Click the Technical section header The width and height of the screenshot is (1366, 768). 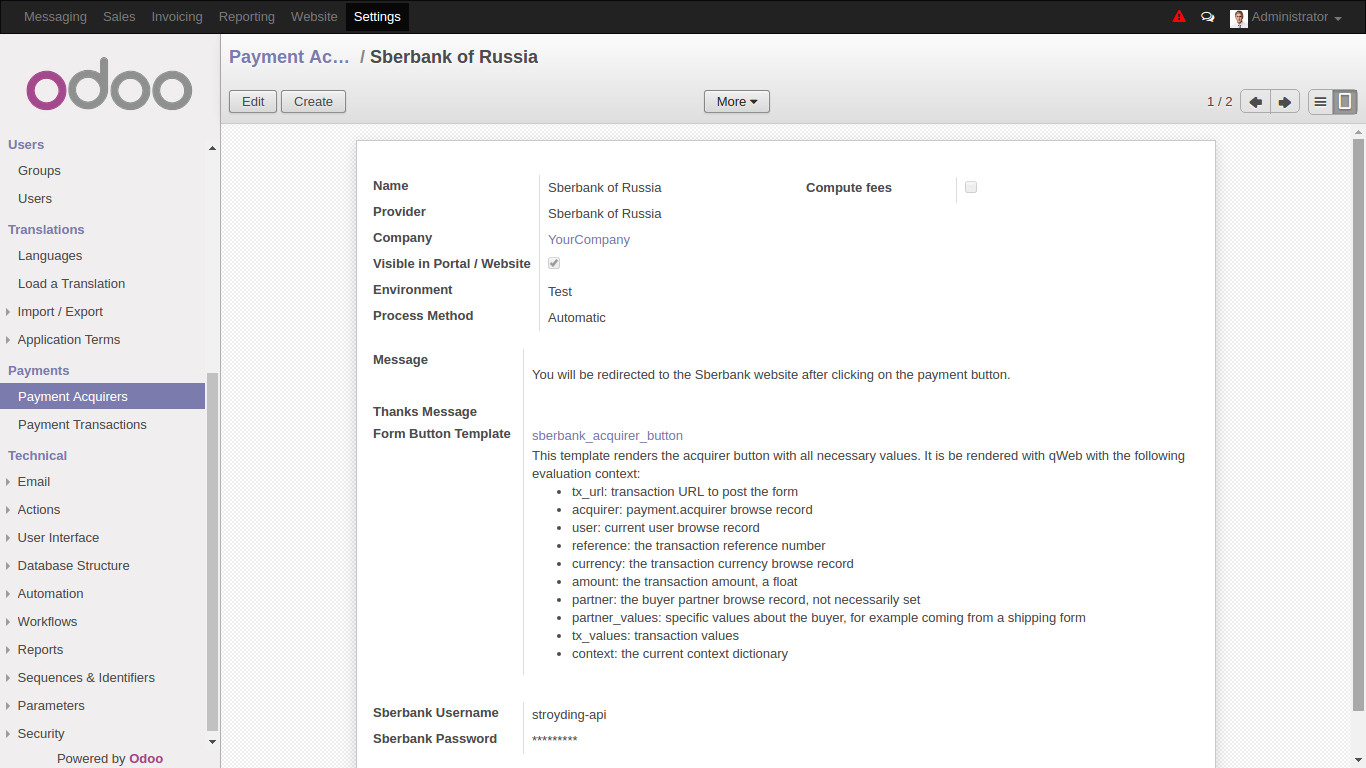[x=37, y=456]
